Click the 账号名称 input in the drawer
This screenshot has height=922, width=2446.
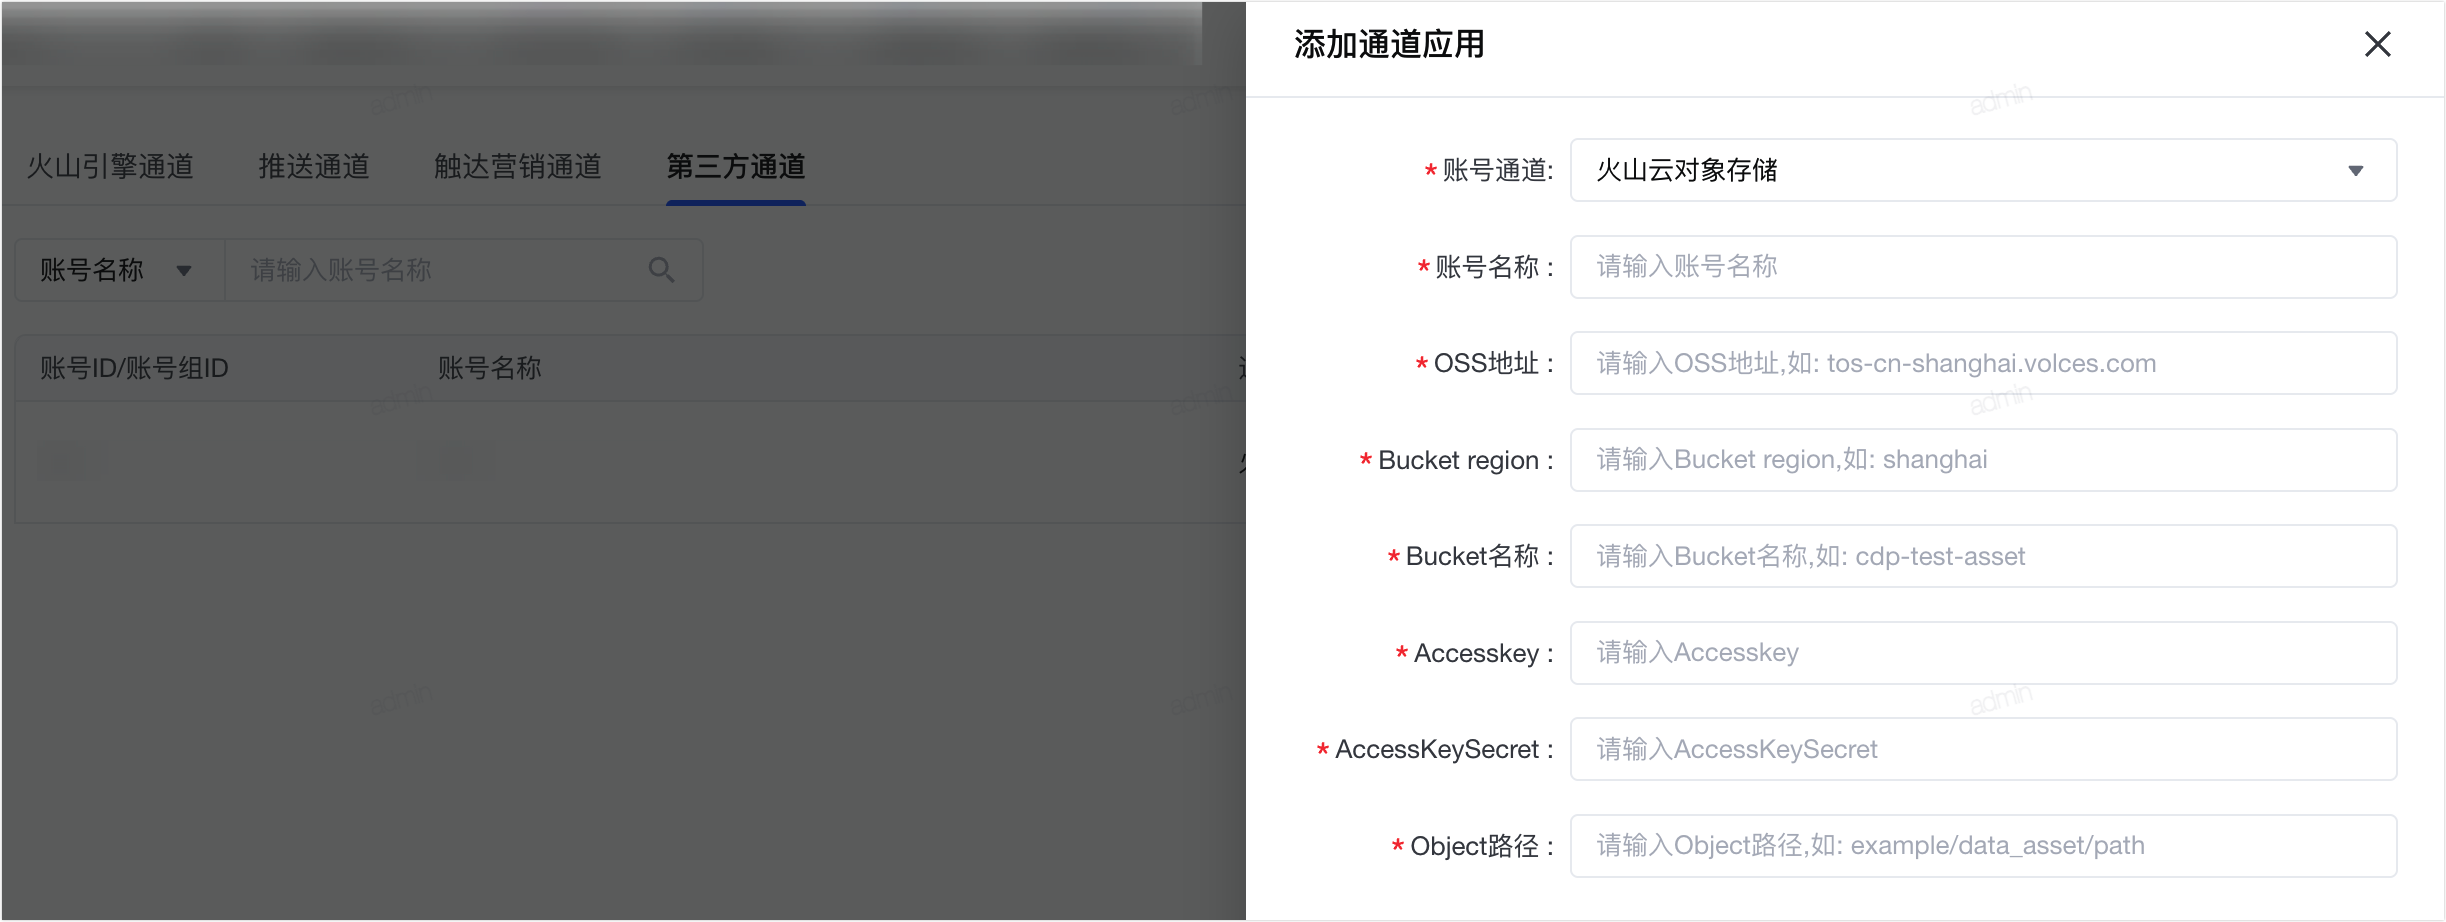point(1983,267)
